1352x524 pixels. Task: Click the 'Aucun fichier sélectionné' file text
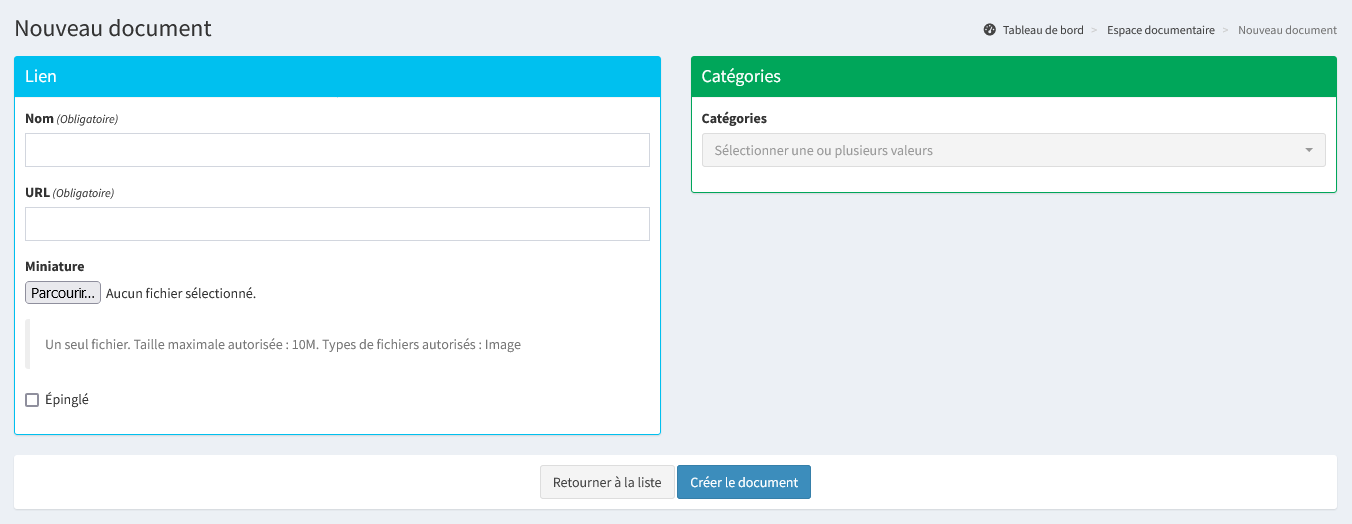point(181,293)
